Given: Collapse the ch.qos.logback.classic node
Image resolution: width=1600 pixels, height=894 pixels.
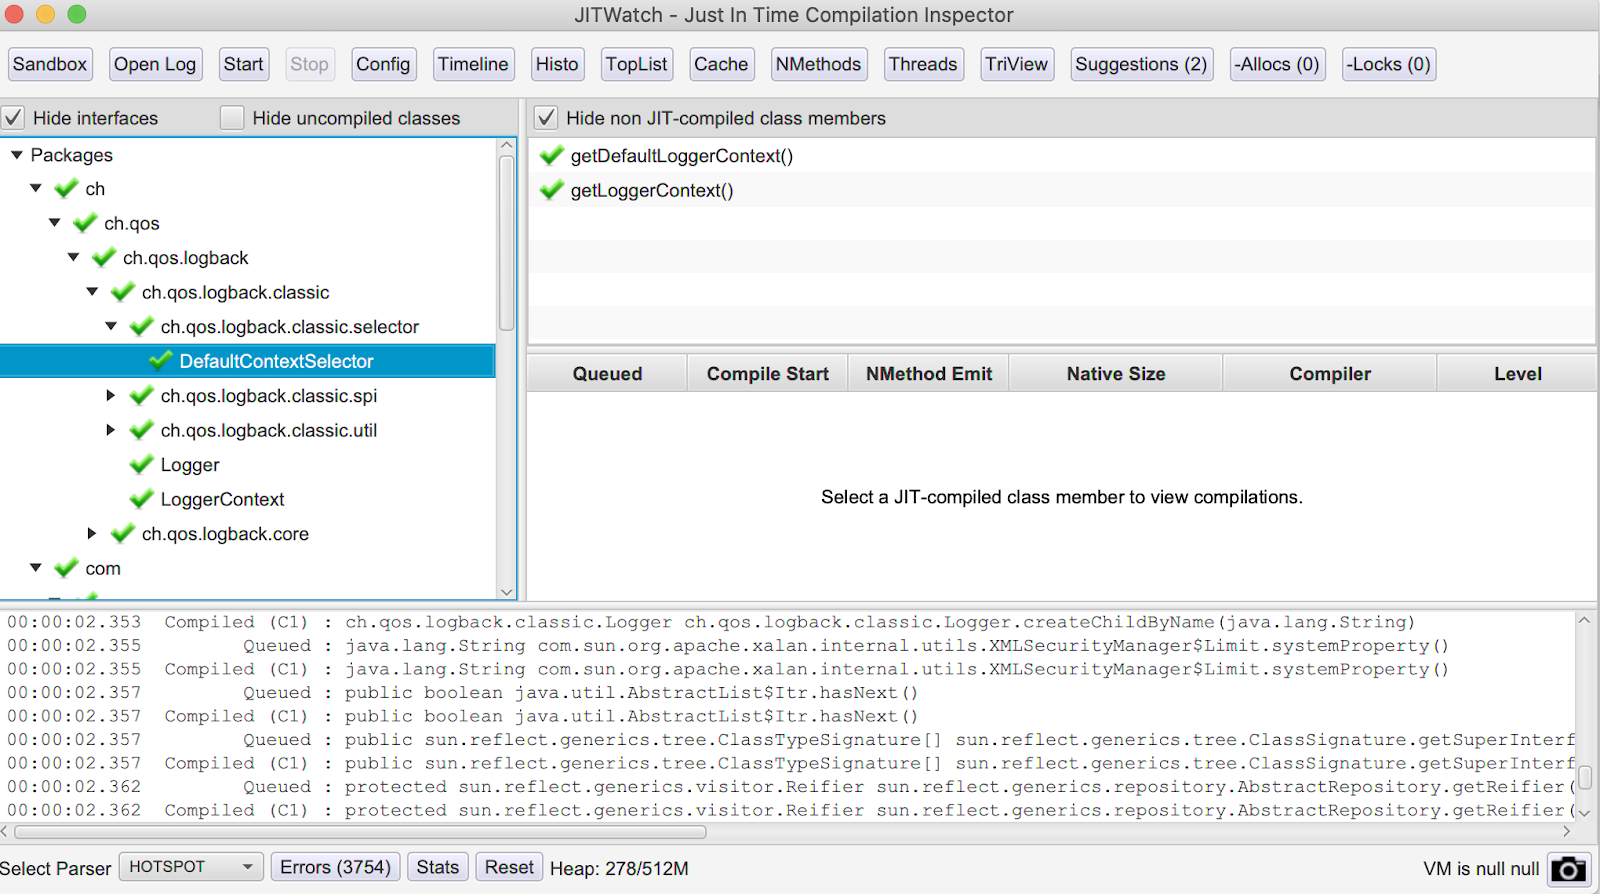Looking at the screenshot, I should [92, 291].
